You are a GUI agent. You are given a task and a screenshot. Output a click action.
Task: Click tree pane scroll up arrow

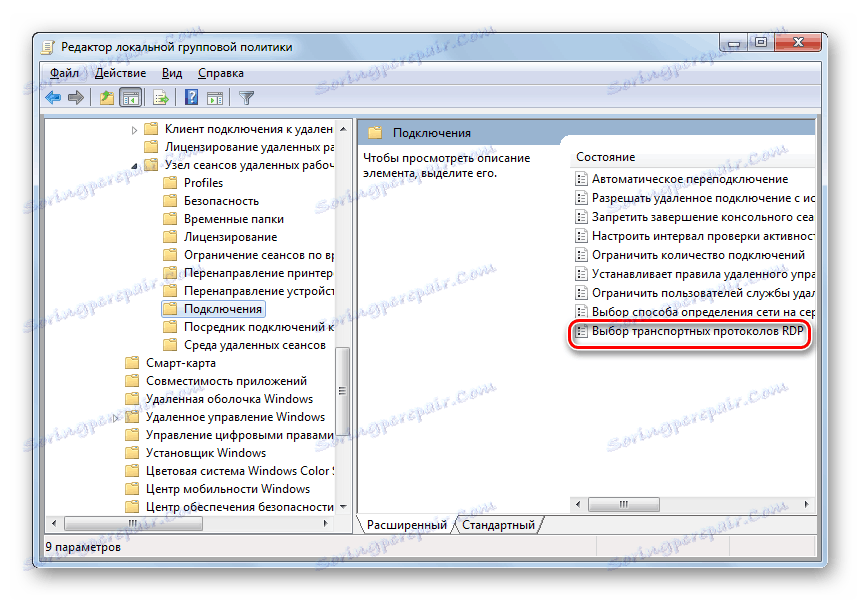point(343,129)
